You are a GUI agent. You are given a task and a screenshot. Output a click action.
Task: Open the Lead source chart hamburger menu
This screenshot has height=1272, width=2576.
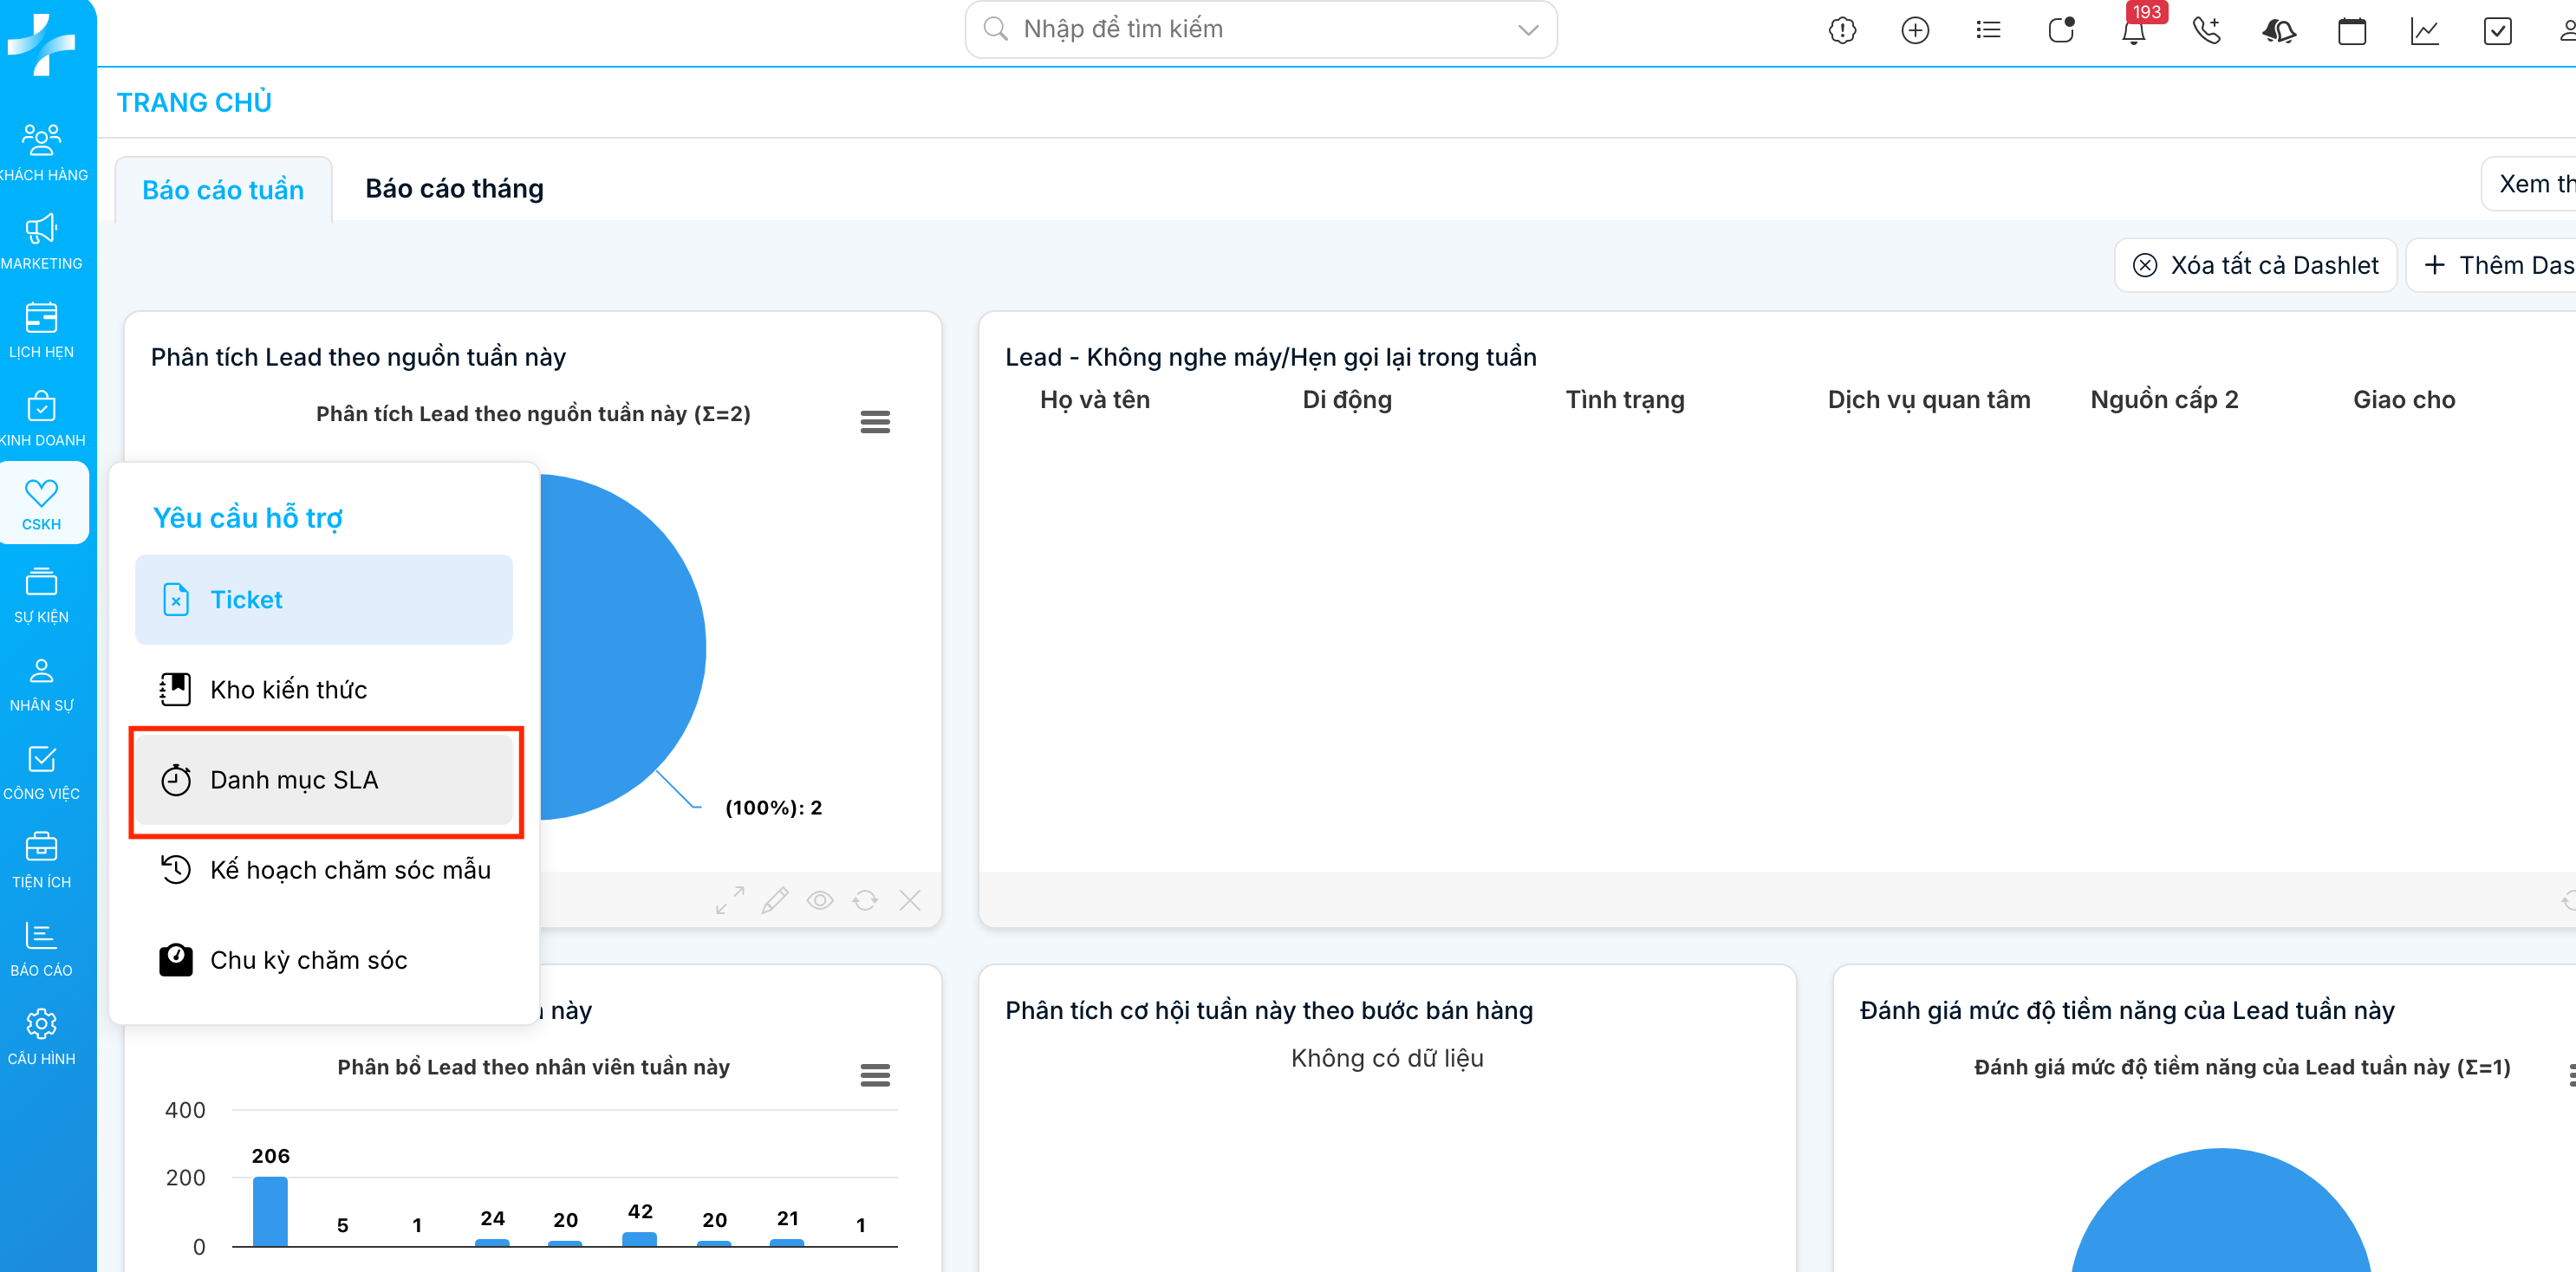875,422
